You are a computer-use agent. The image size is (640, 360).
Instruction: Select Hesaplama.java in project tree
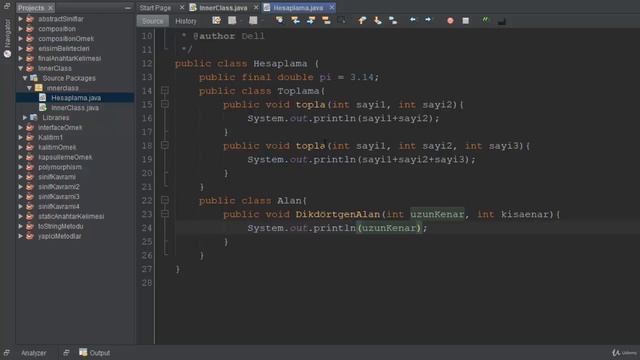(76, 98)
